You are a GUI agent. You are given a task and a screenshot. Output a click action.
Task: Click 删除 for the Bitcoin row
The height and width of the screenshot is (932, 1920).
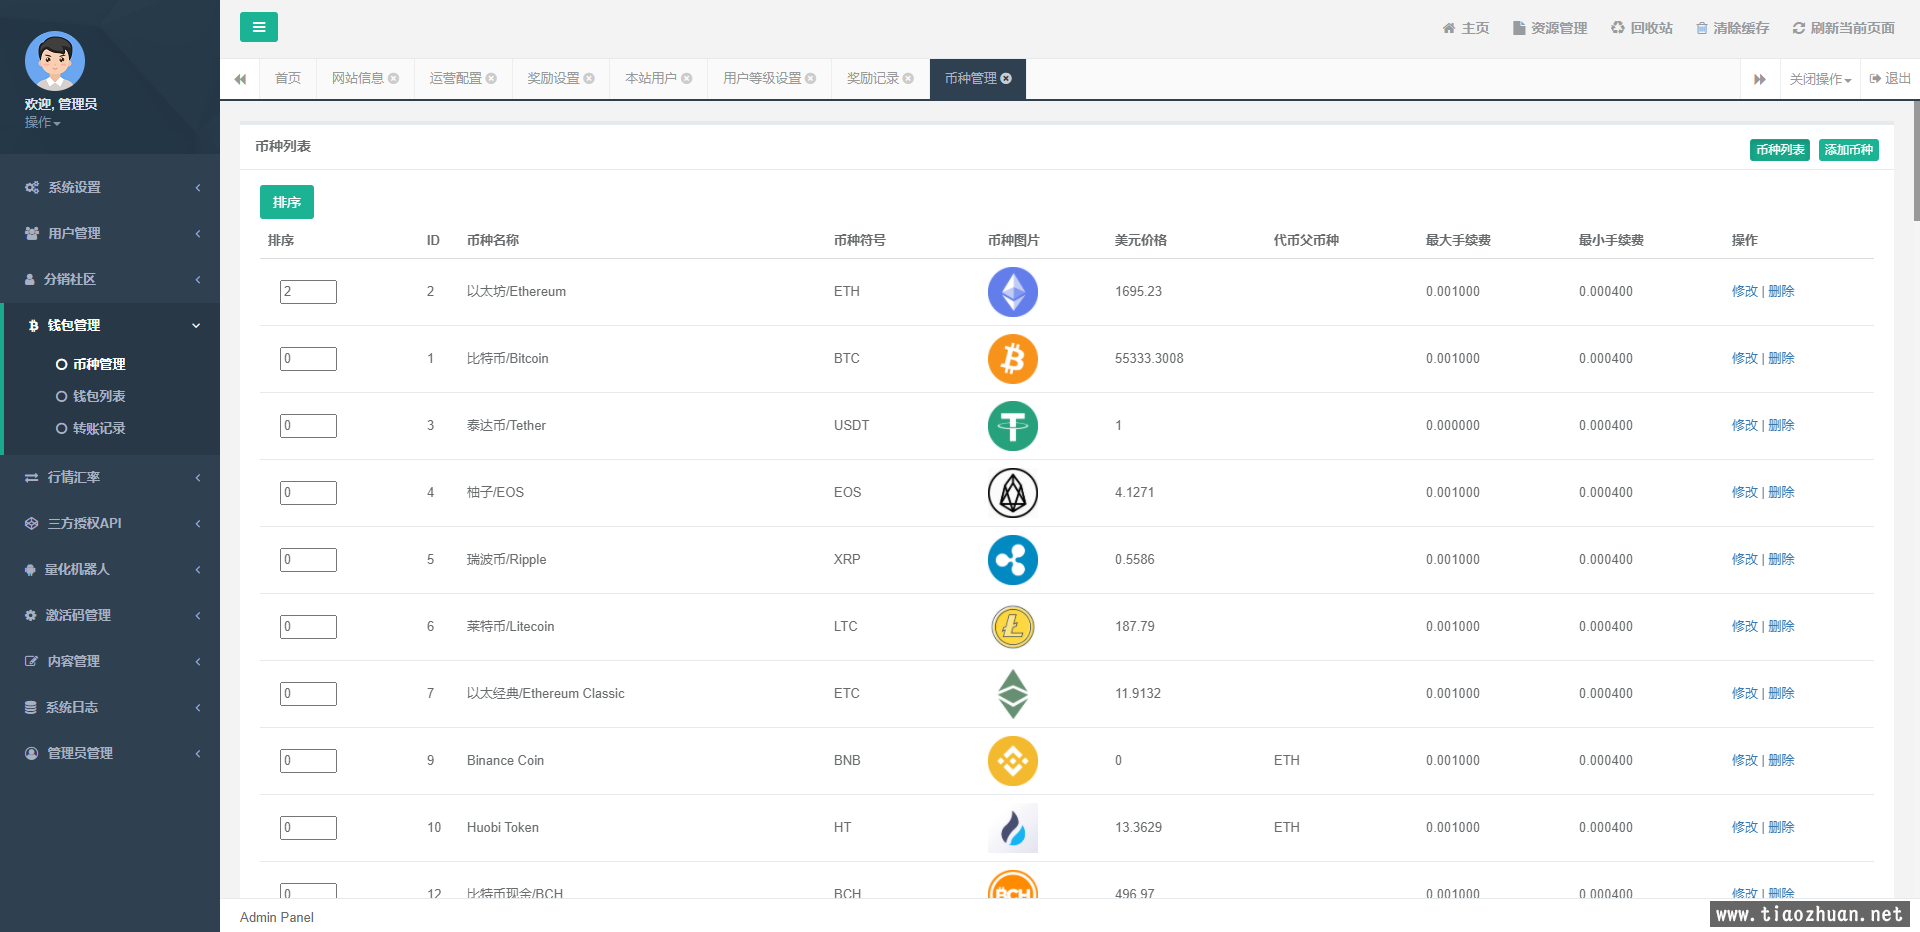pos(1781,358)
